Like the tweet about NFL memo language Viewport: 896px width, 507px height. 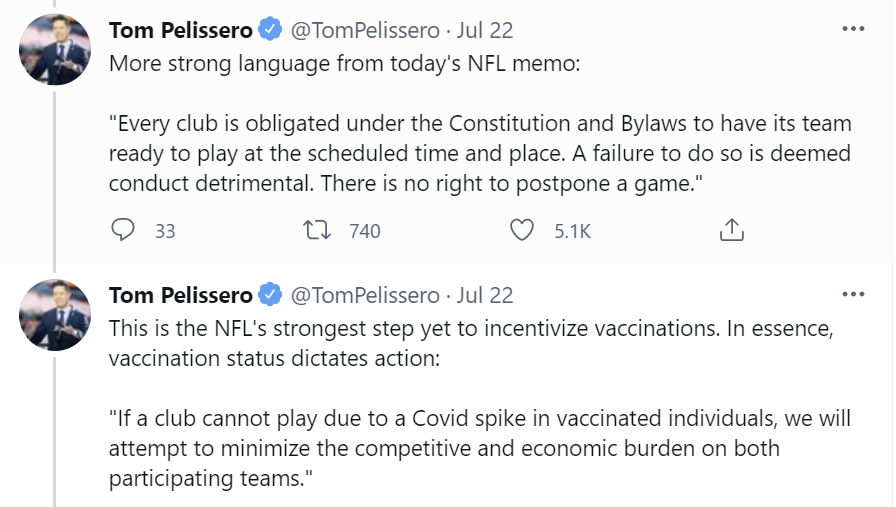pos(522,231)
